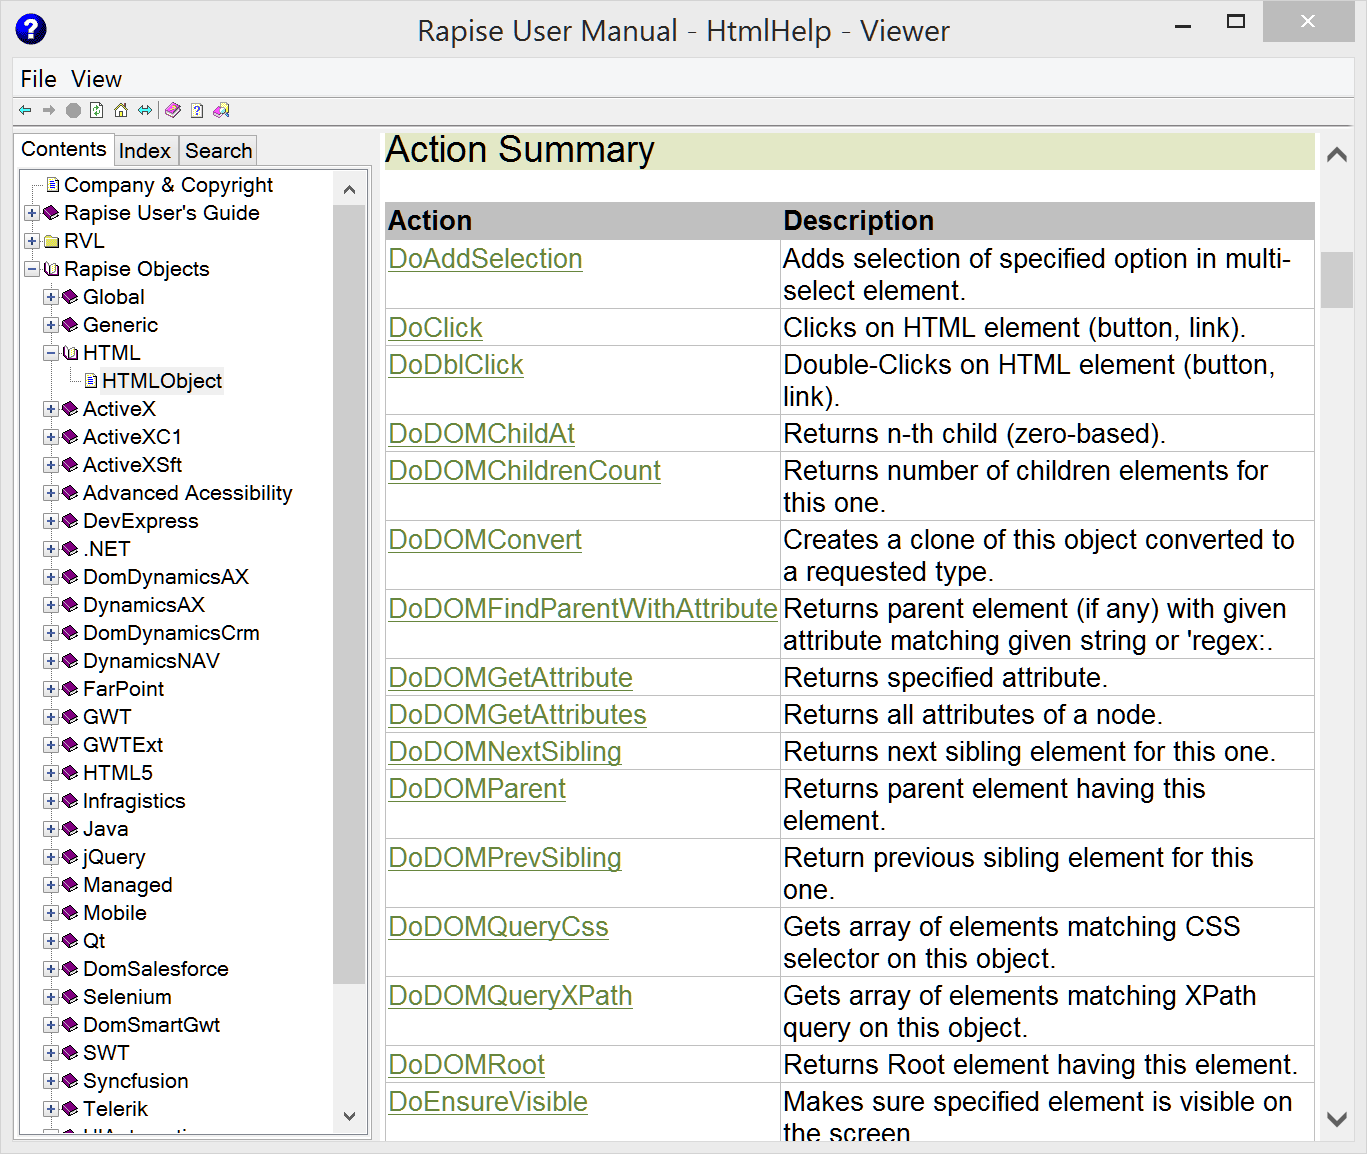The width and height of the screenshot is (1367, 1154).
Task: Click the search book magnifier icon
Action: (222, 111)
